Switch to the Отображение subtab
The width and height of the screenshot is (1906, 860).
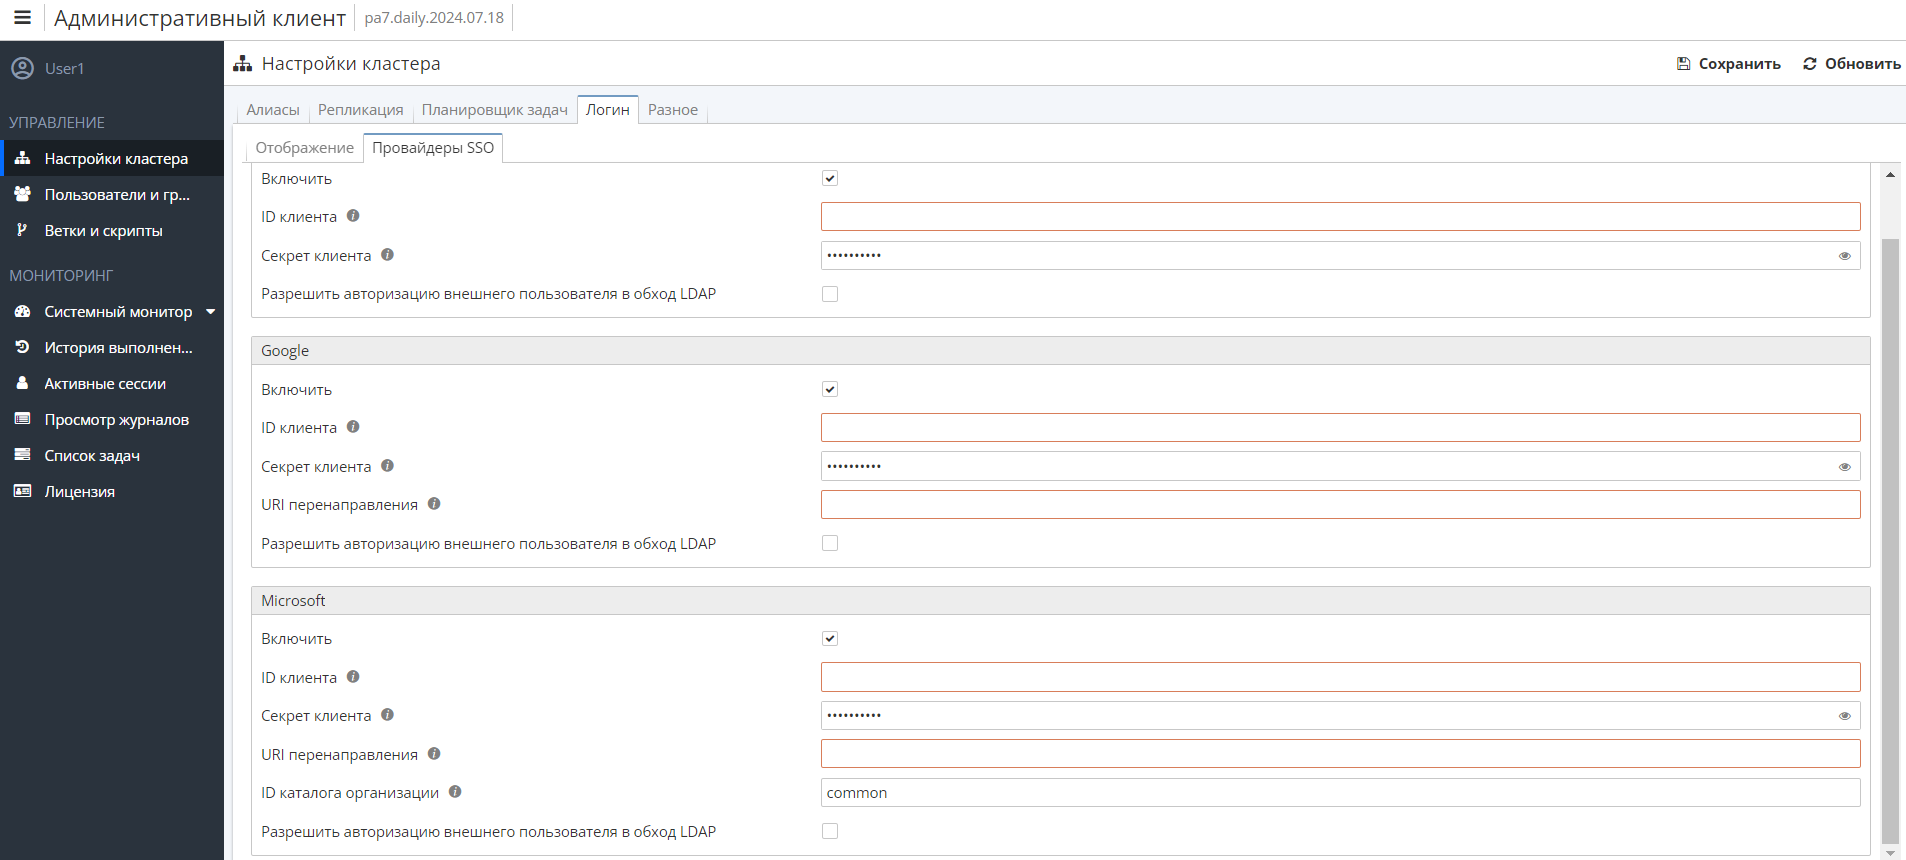click(304, 148)
